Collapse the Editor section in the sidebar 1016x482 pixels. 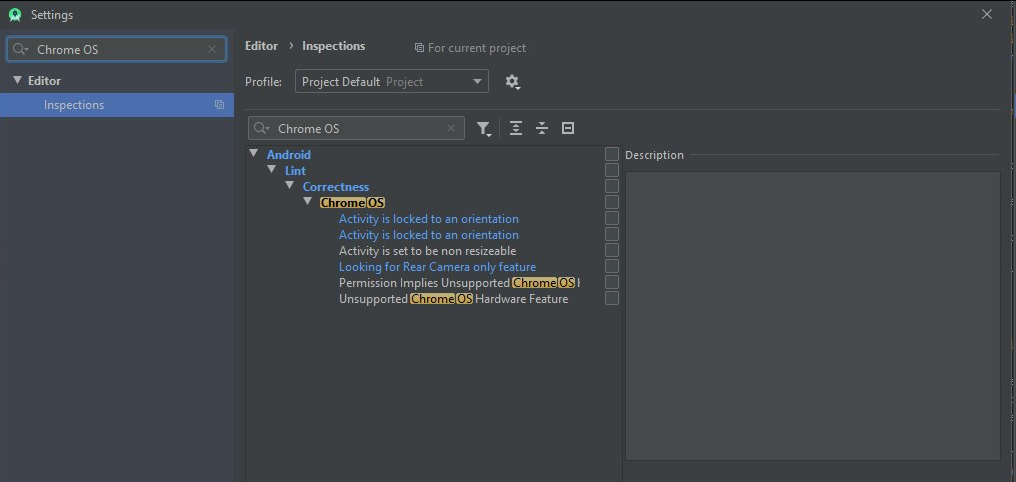click(17, 80)
